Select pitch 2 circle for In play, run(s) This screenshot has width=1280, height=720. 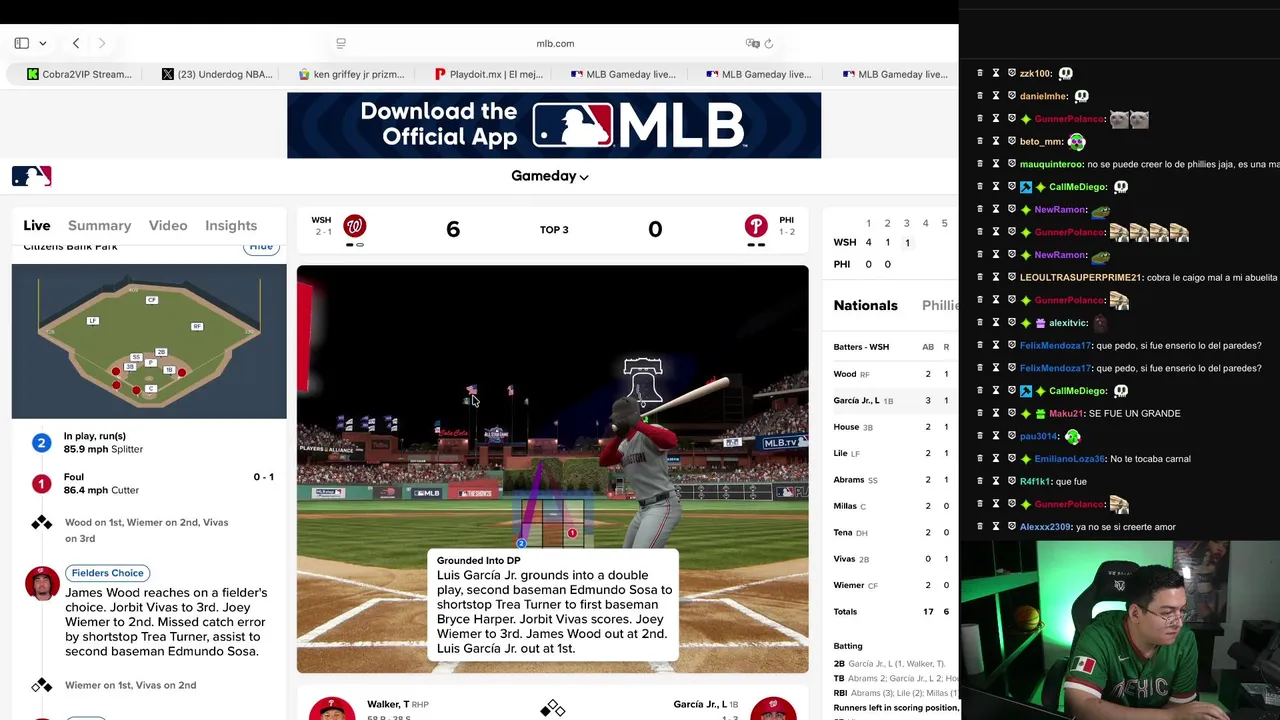pyautogui.click(x=41, y=442)
